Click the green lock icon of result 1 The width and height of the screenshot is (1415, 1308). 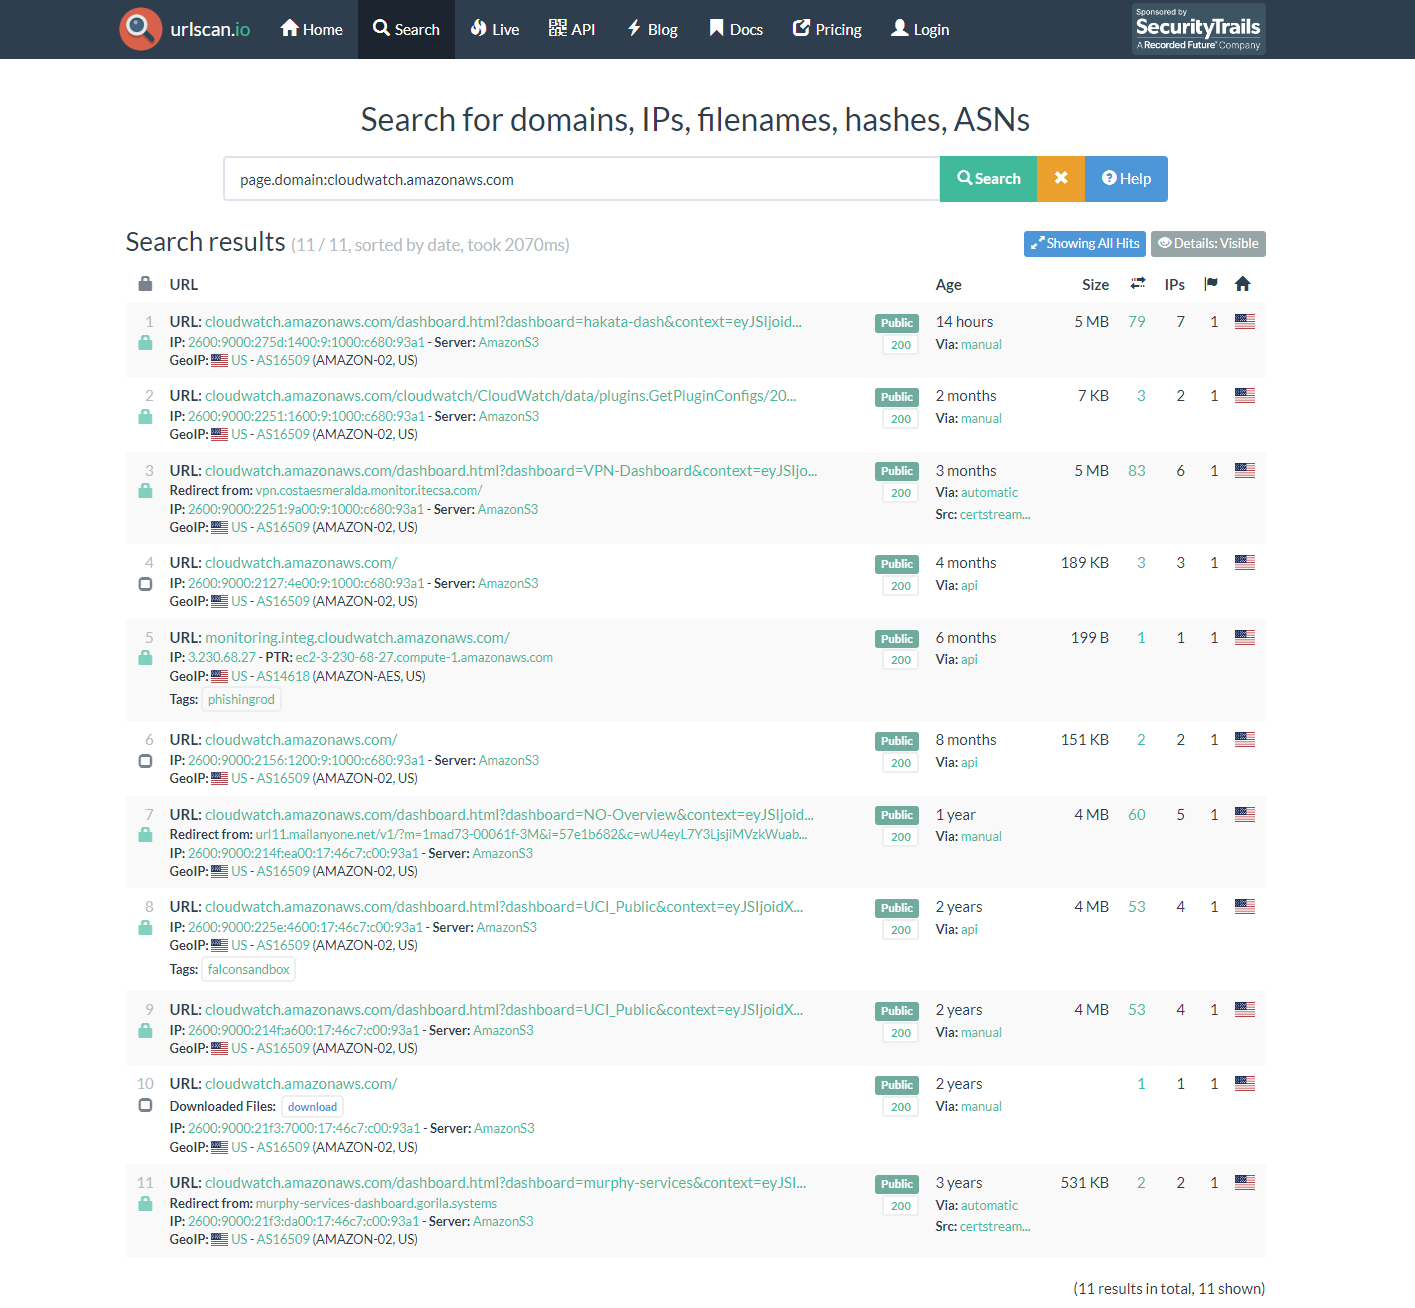(145, 343)
